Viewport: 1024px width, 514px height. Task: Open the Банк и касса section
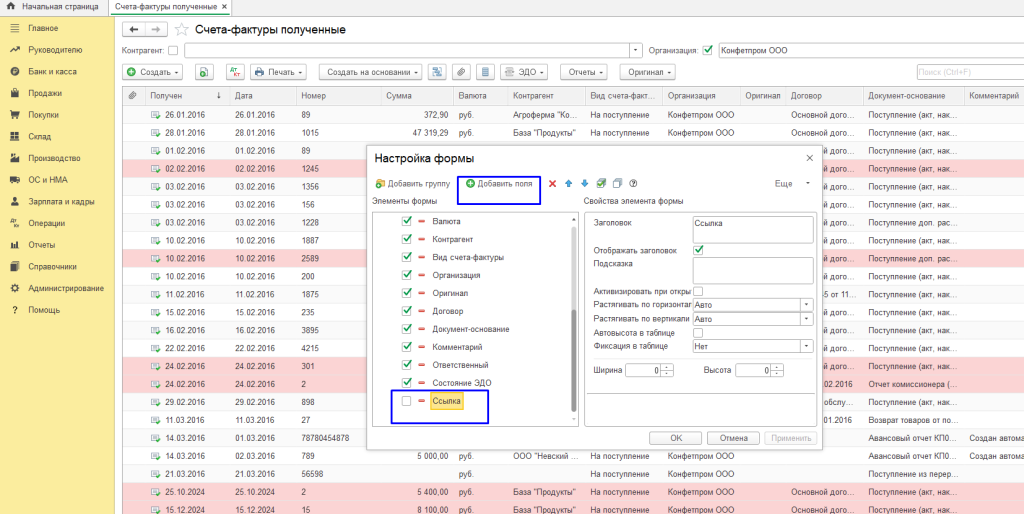point(52,71)
